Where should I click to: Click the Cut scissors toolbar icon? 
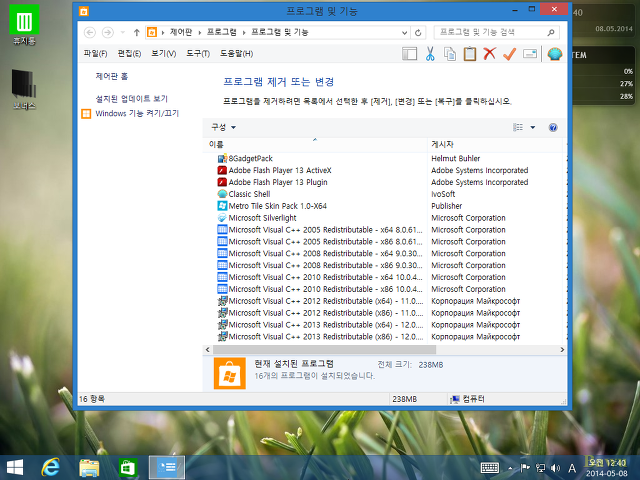pyautogui.click(x=430, y=53)
